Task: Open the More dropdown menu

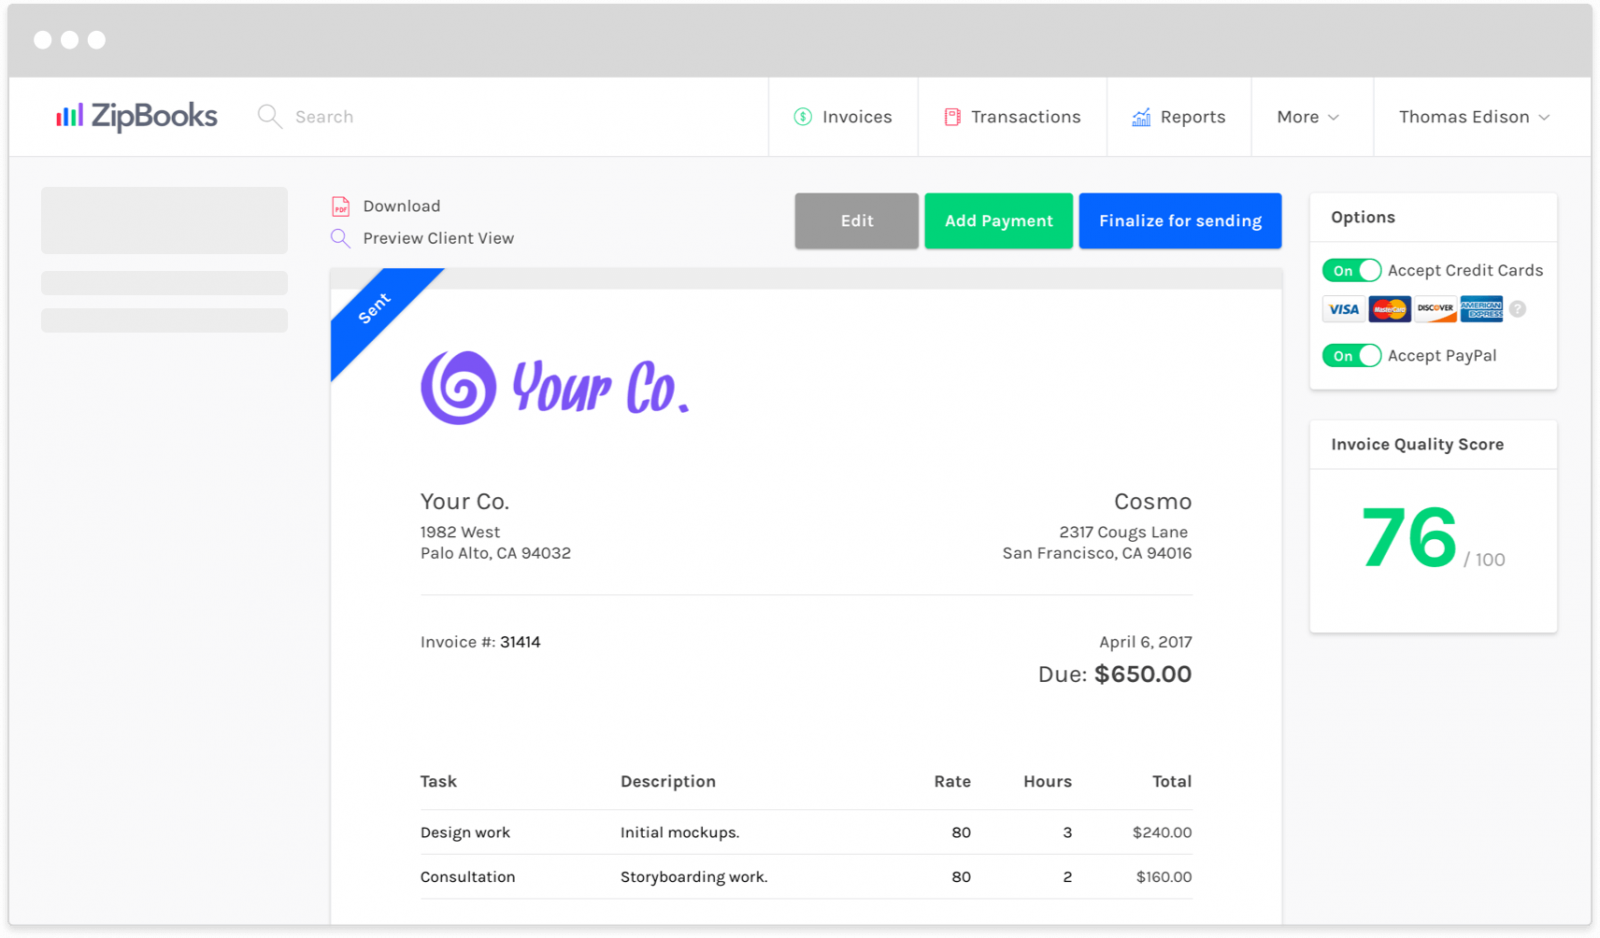Action: point(1308,116)
